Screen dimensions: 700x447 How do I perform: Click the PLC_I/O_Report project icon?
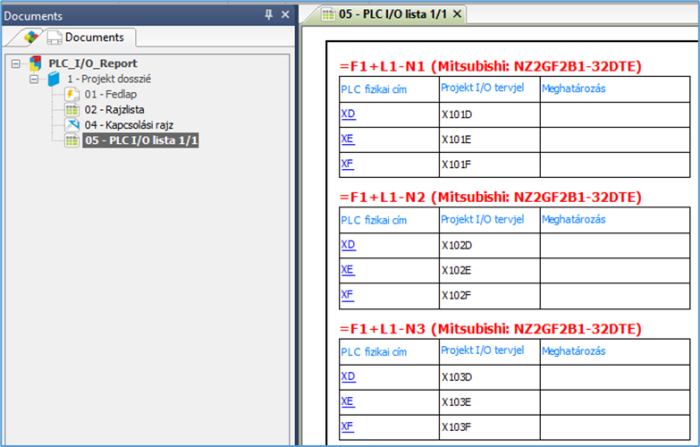coord(35,63)
